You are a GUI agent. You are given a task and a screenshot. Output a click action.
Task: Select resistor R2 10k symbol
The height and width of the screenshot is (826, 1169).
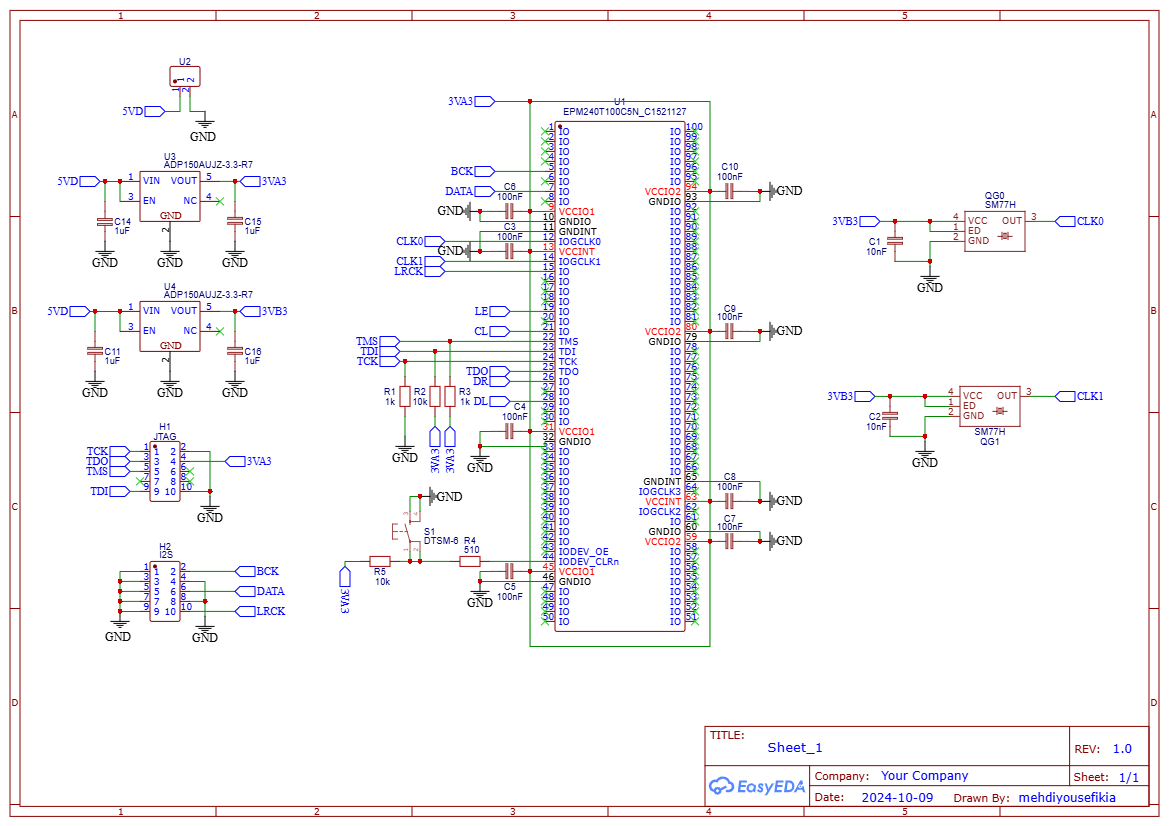[x=435, y=396]
